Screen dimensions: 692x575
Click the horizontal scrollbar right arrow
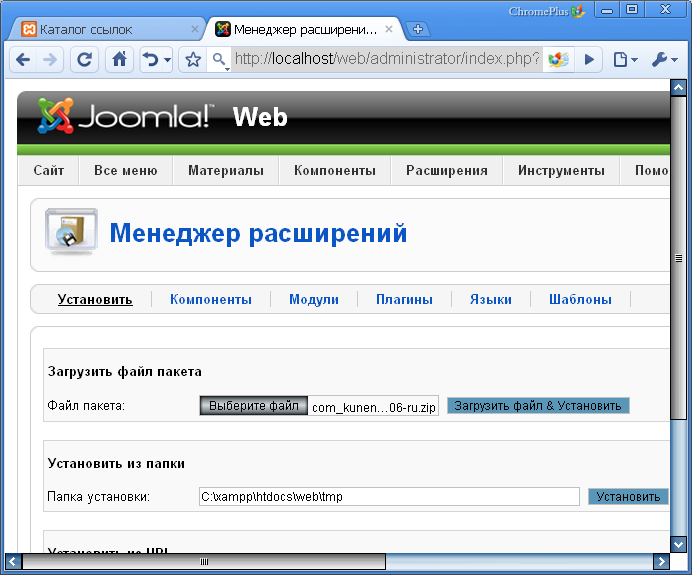click(x=661, y=562)
